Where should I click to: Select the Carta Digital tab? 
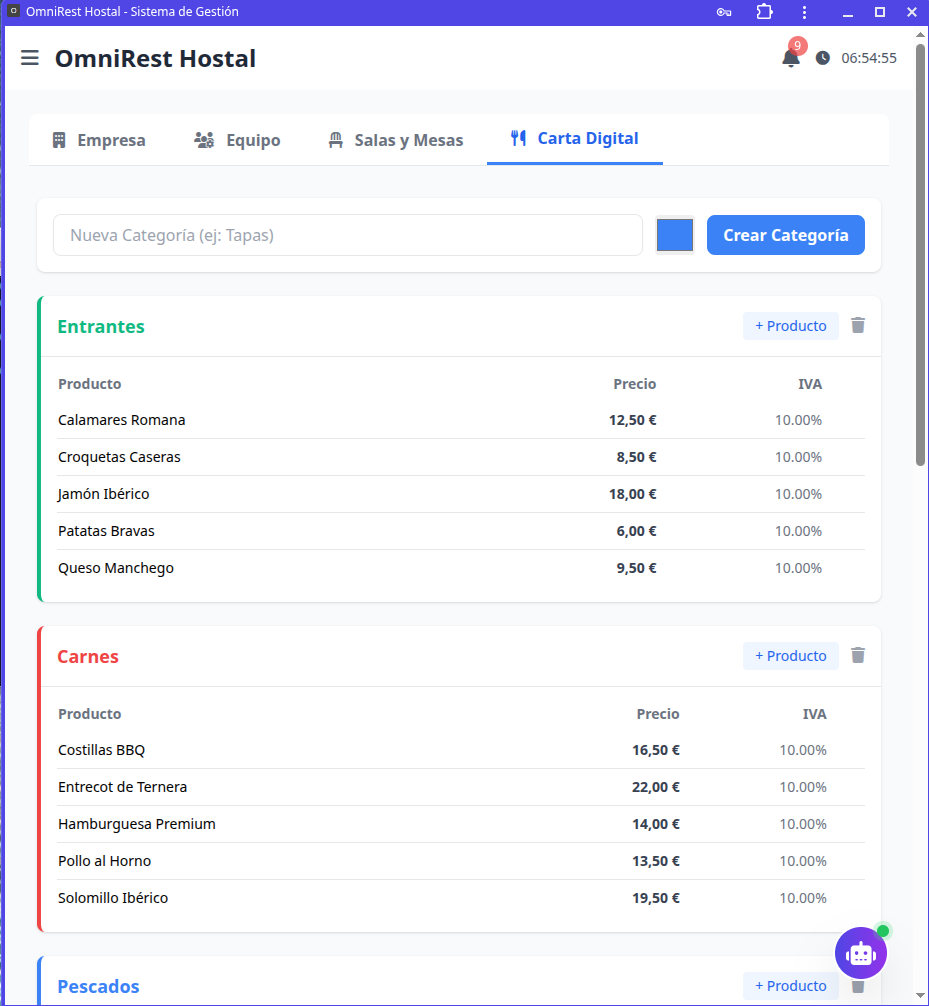point(575,139)
